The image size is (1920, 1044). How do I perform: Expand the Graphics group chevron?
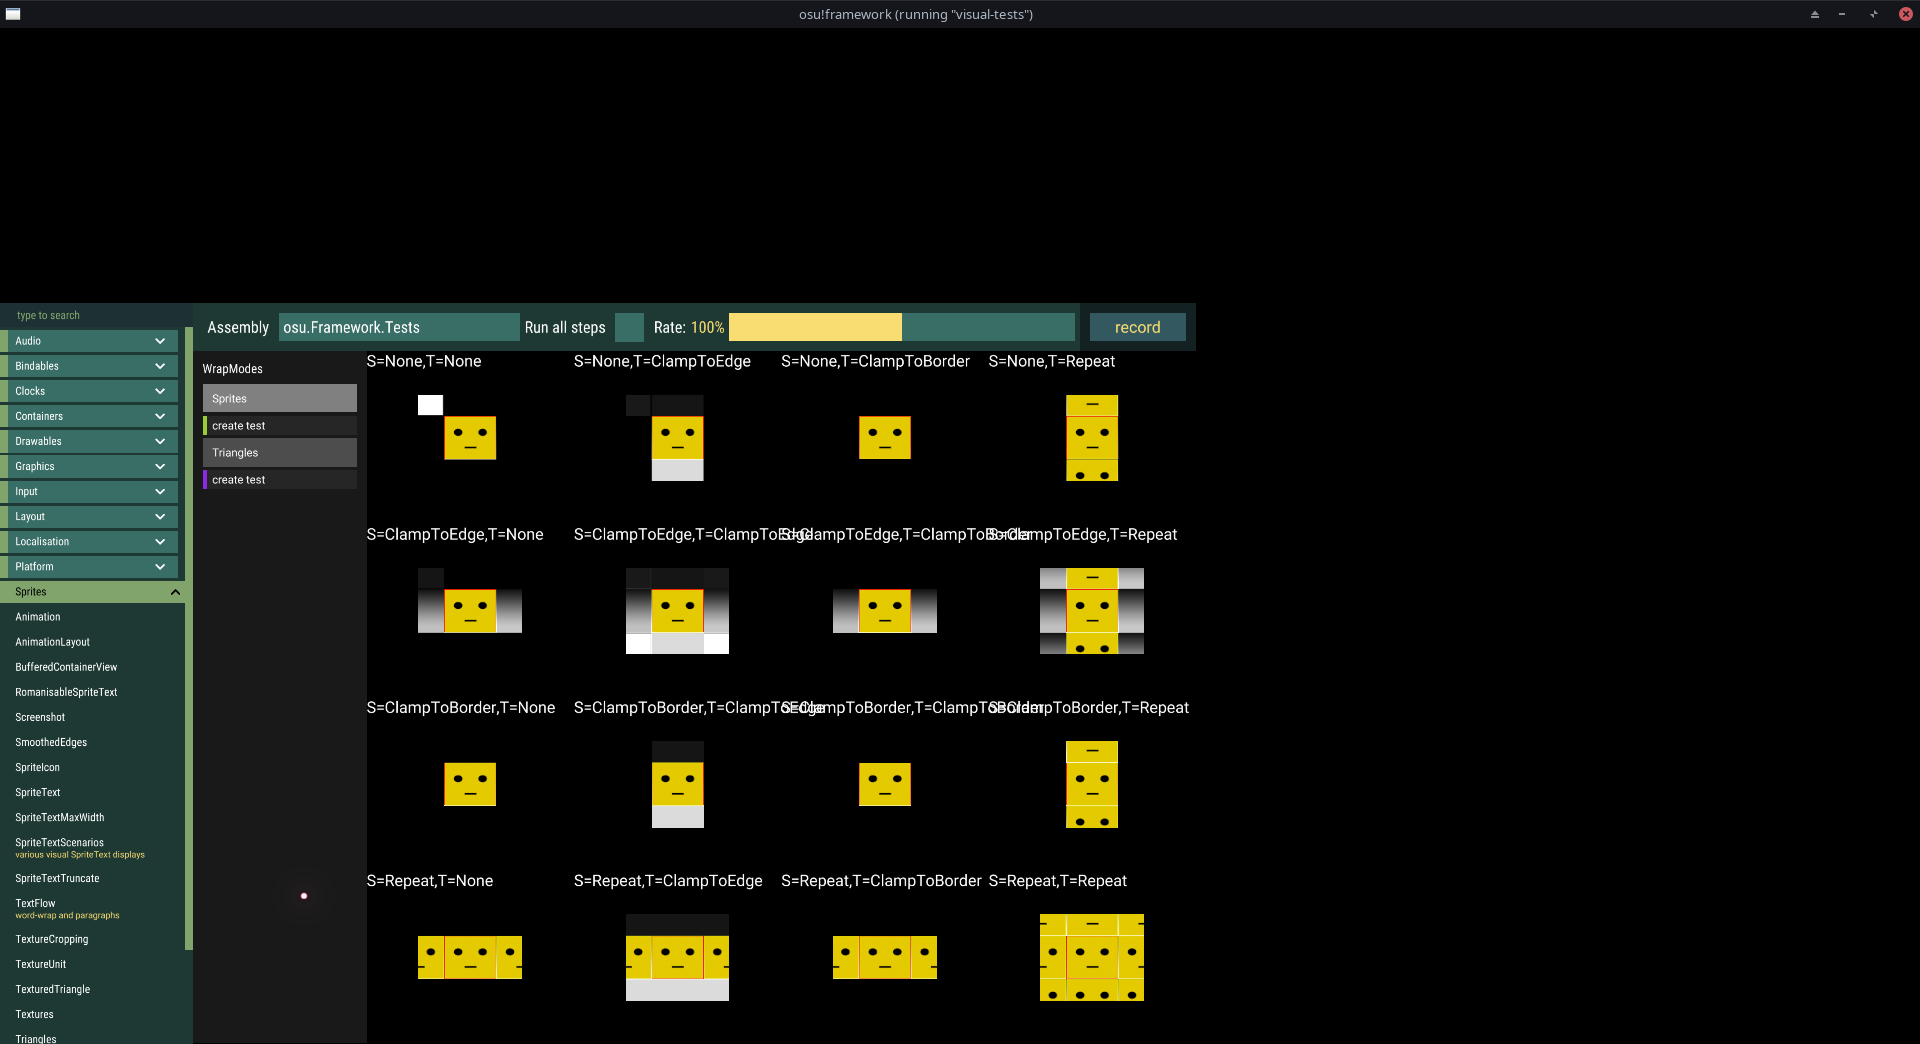[160, 466]
